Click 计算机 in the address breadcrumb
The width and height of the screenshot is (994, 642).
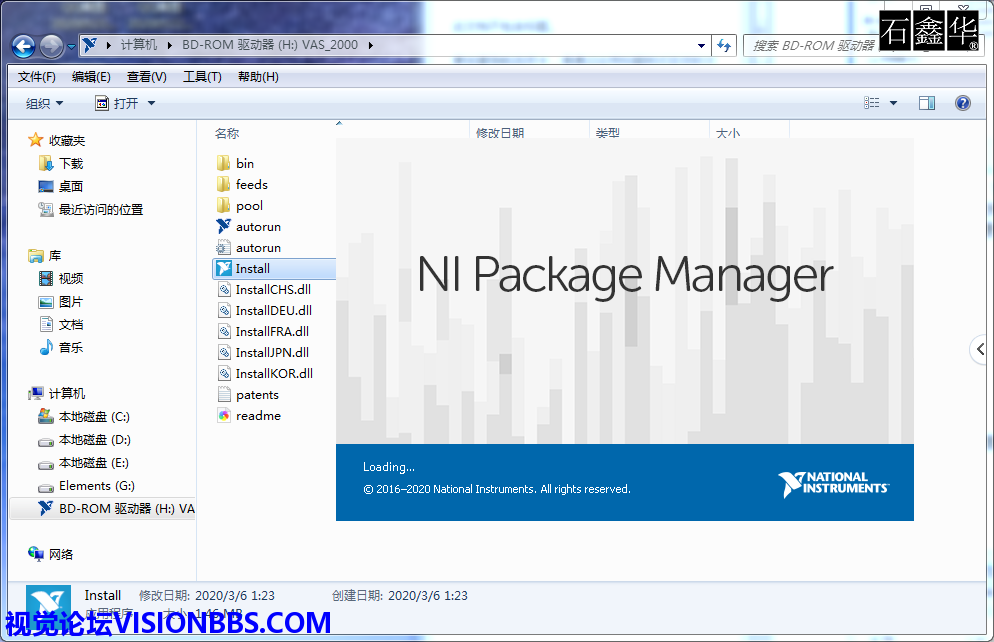click(138, 45)
